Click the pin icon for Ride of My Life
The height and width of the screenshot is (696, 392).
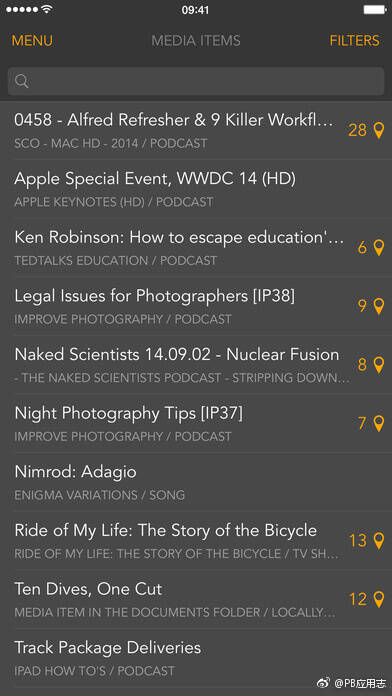click(x=378, y=541)
